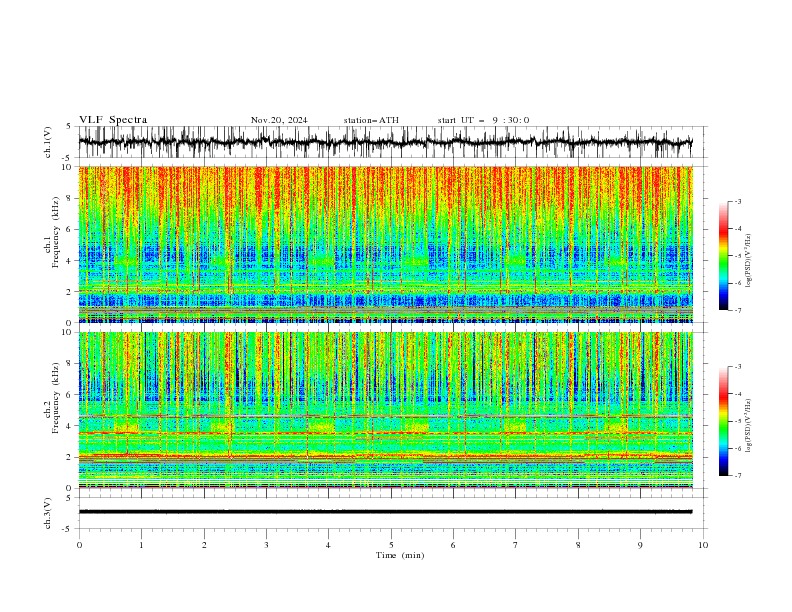Click the '-5' label on ch.1 colorbar
Screen dimensions: 792x612
point(737,256)
